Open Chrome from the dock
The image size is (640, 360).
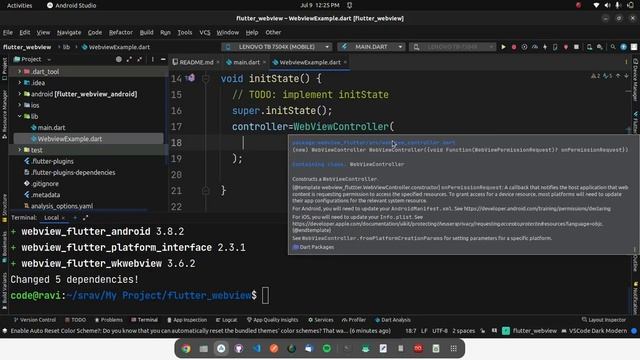[x=186, y=348]
